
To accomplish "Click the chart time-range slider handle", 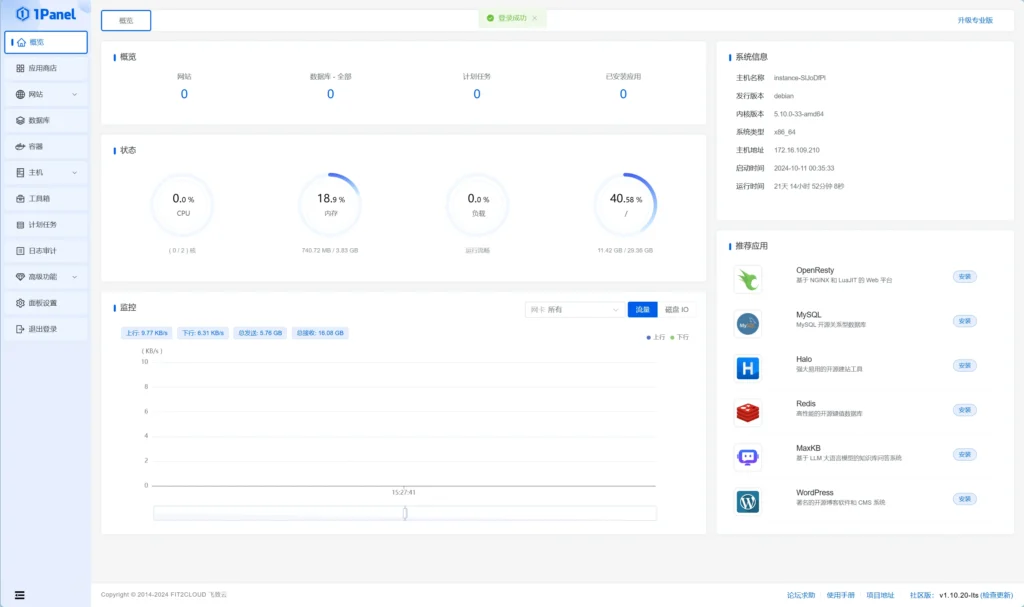I will [405, 513].
